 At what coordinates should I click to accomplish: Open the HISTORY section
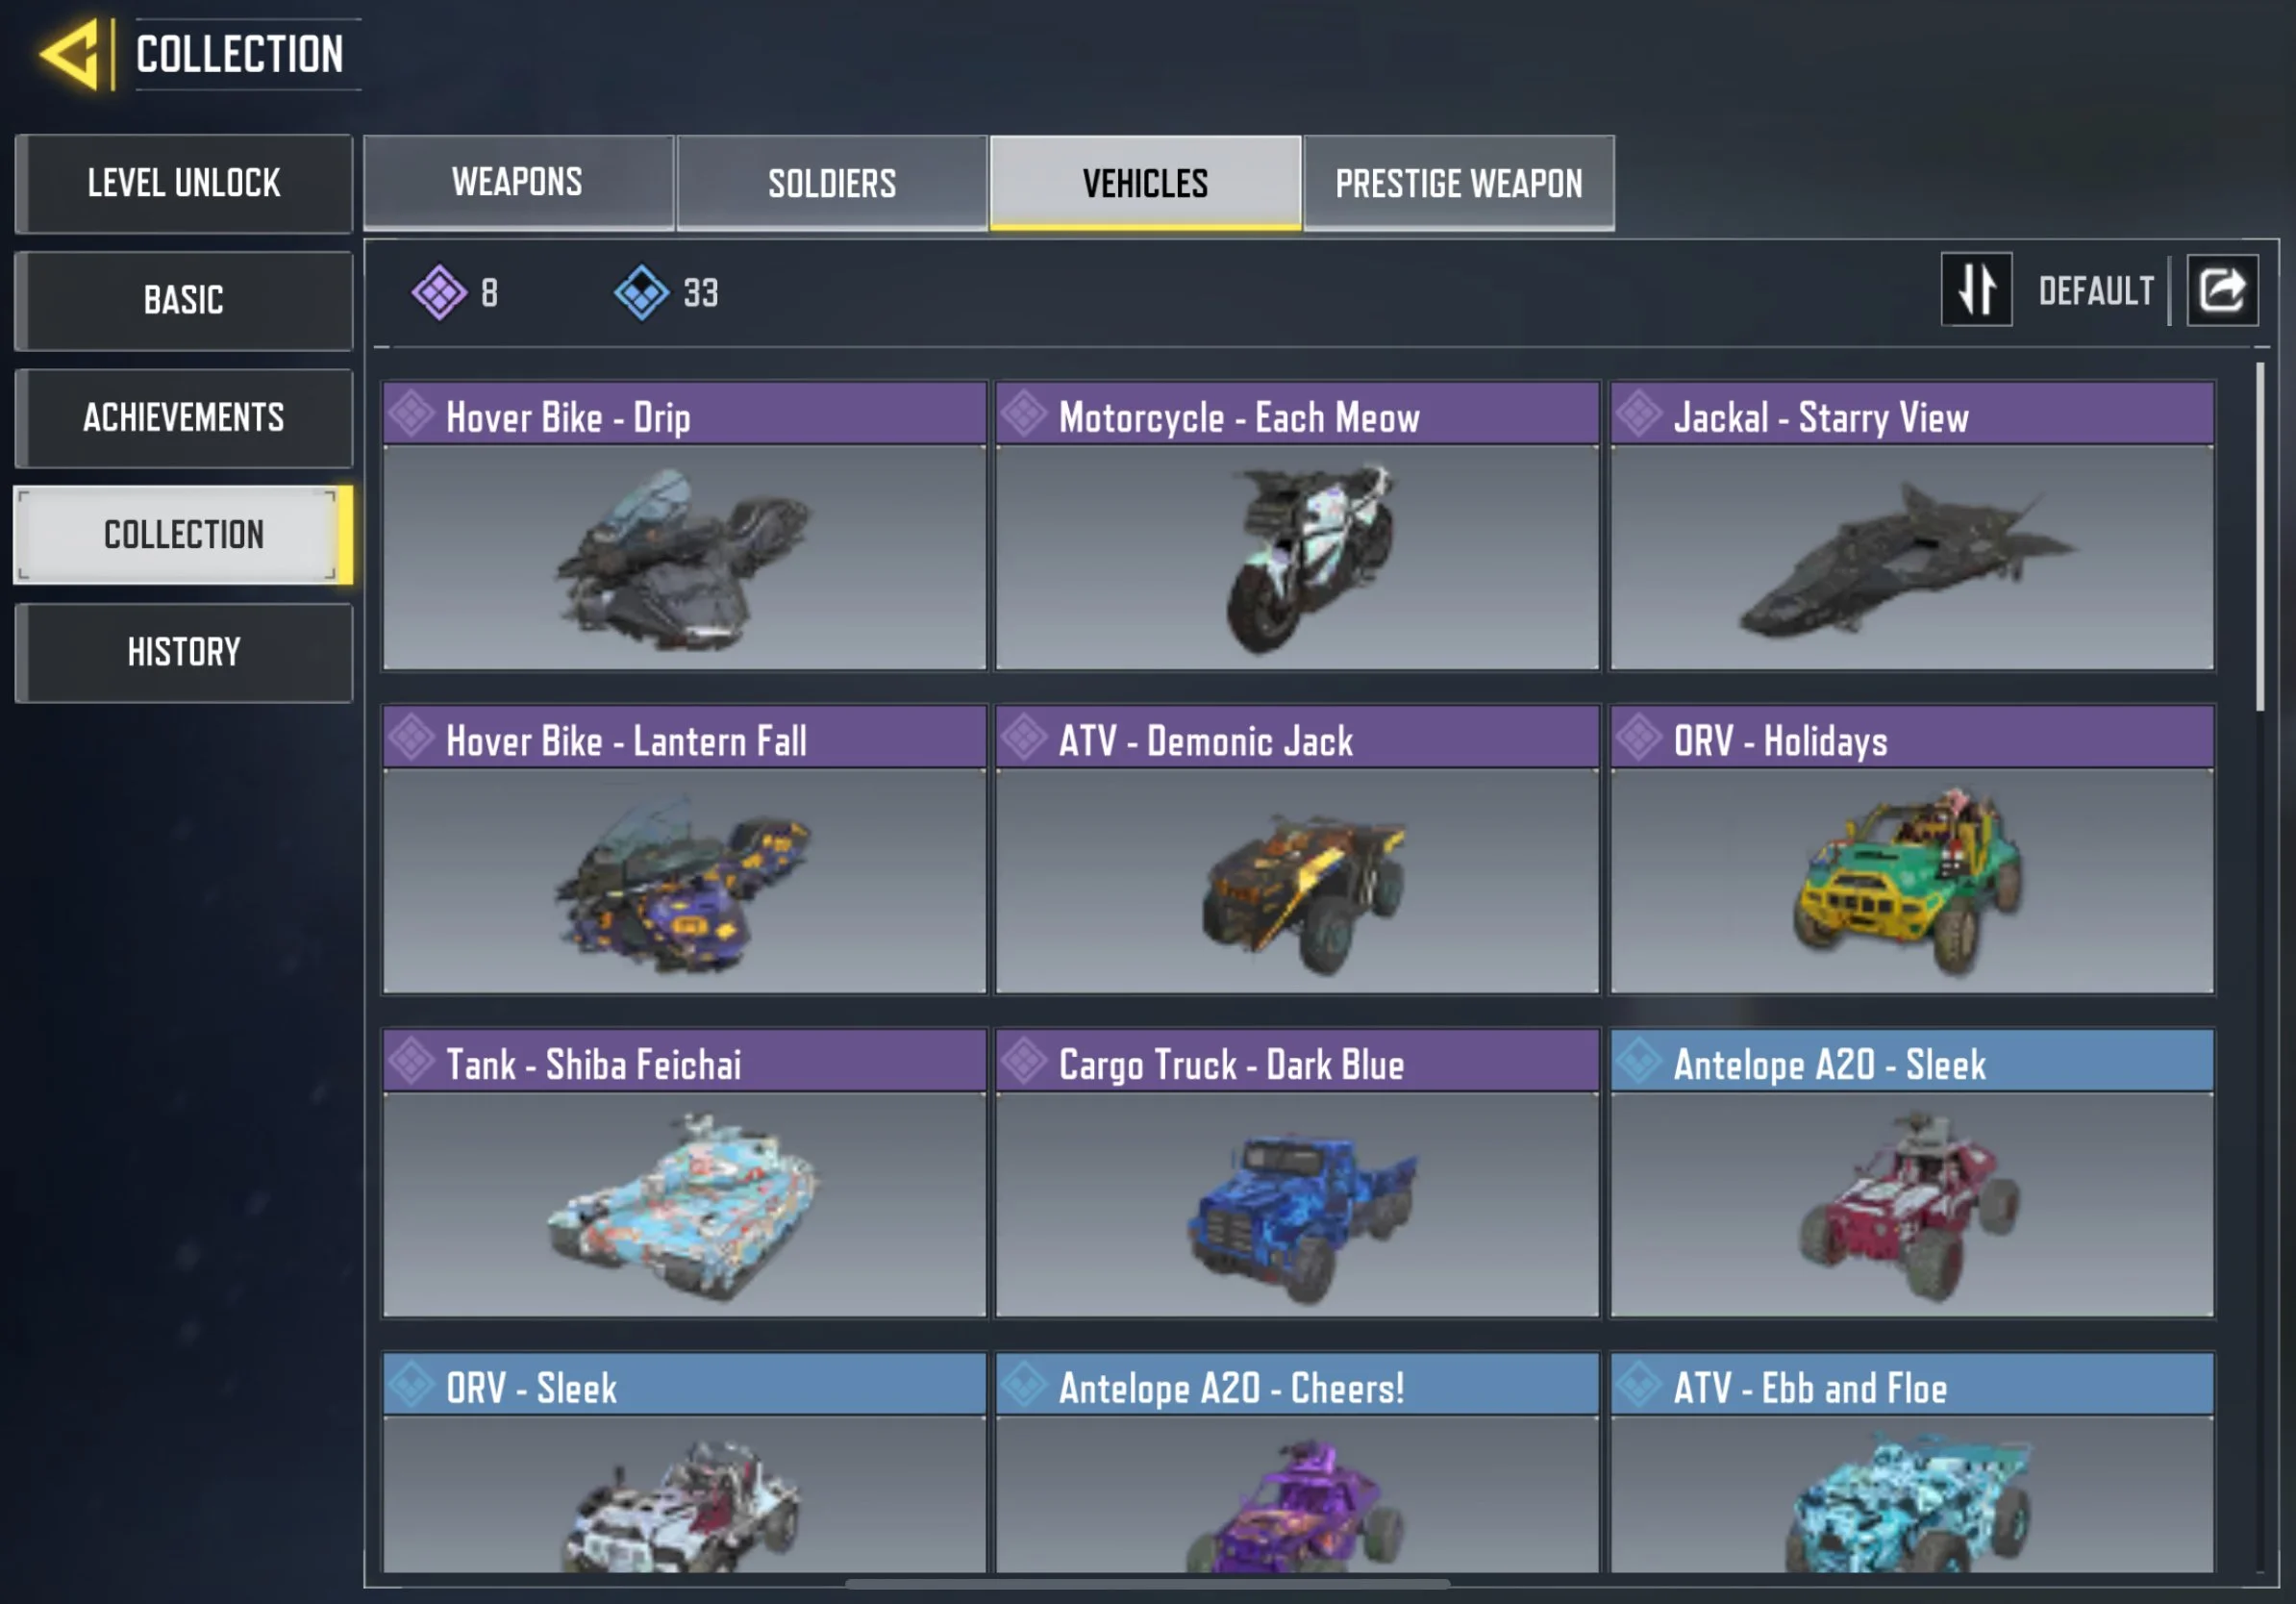[x=184, y=652]
